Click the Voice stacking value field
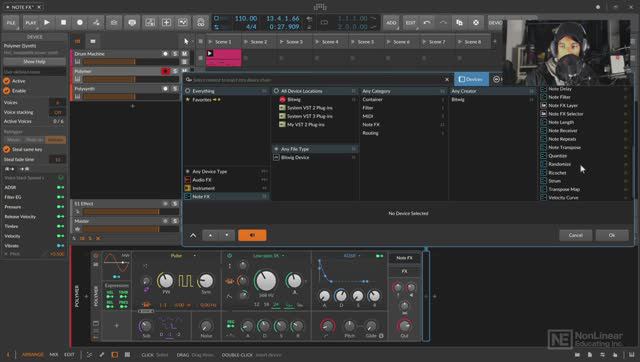 tap(58, 112)
